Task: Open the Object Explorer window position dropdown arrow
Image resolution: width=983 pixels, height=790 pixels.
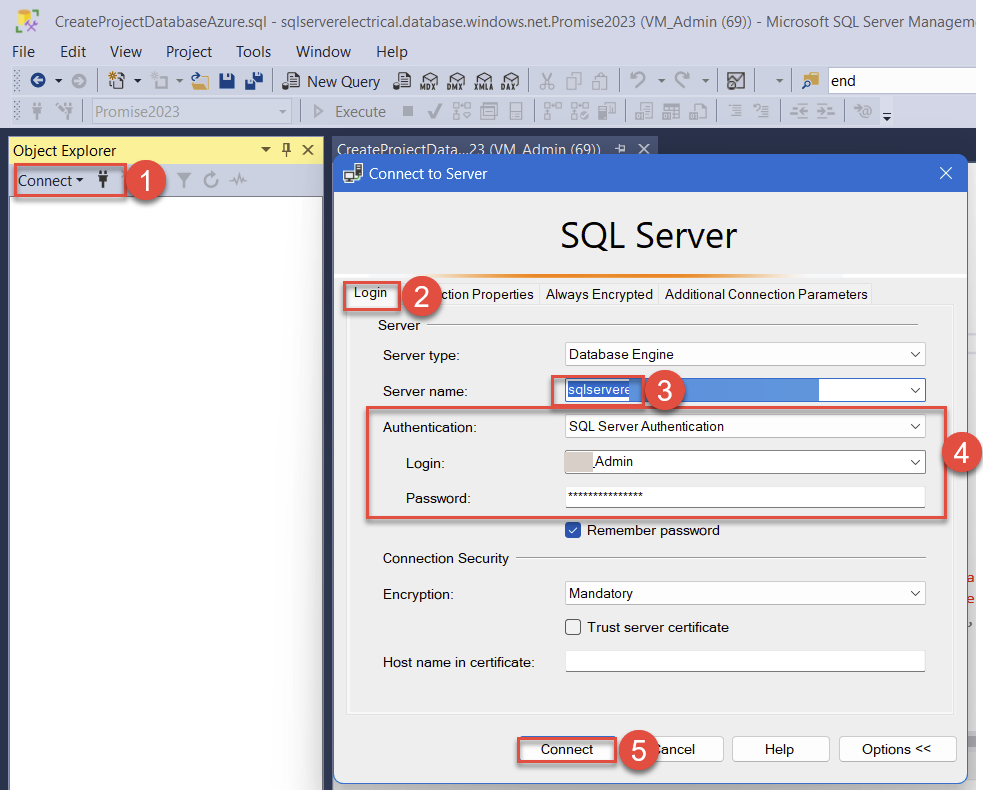Action: (x=266, y=149)
